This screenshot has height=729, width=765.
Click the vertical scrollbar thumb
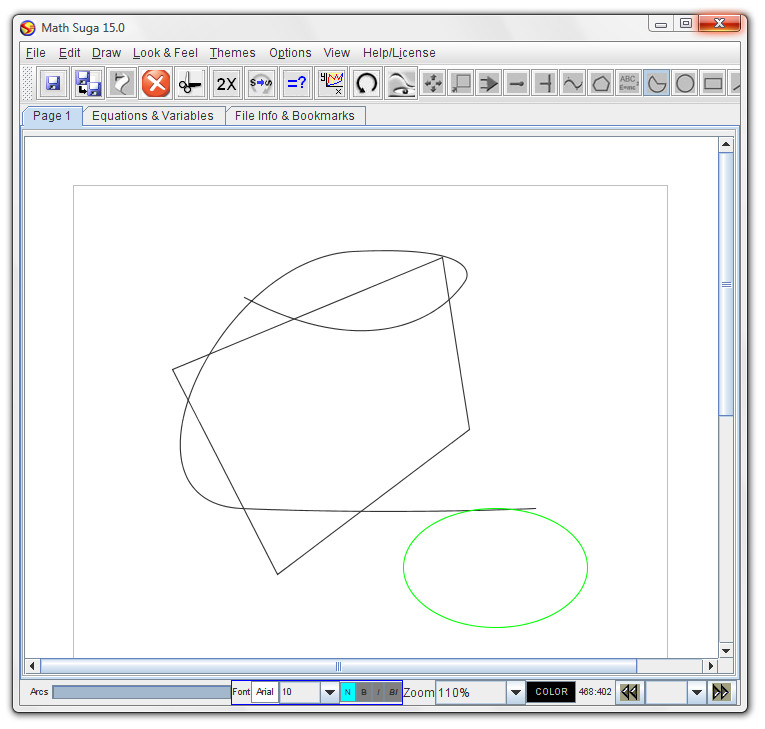(x=726, y=284)
